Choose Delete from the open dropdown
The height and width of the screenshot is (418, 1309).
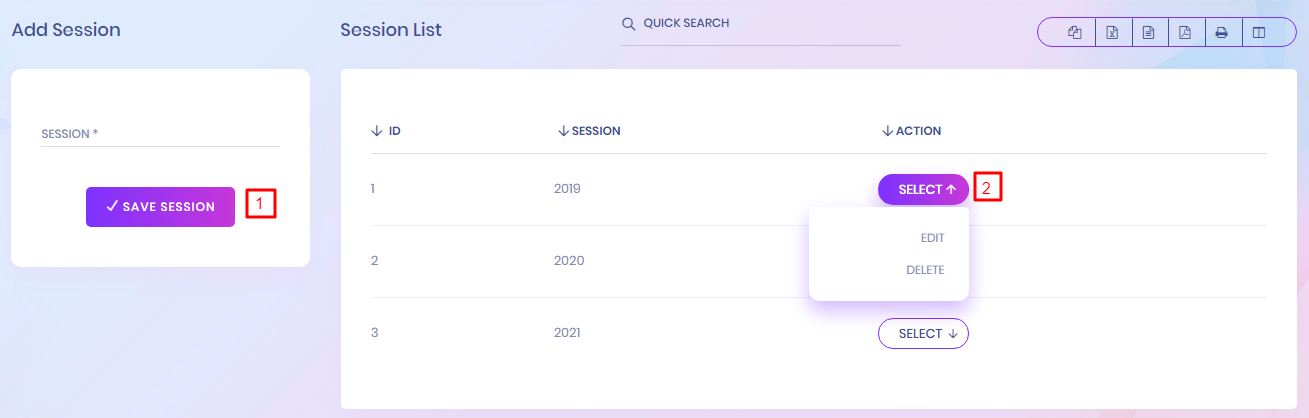(x=924, y=270)
